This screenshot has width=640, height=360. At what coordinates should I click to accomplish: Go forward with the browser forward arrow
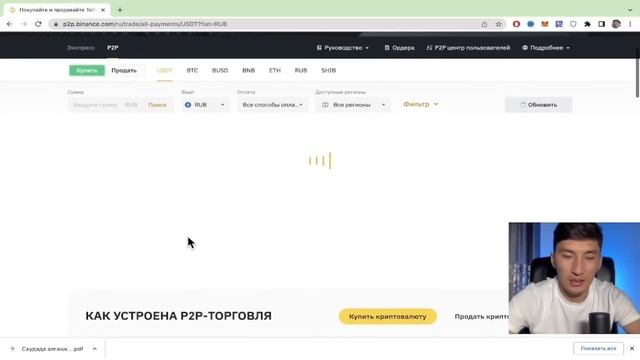24,24
